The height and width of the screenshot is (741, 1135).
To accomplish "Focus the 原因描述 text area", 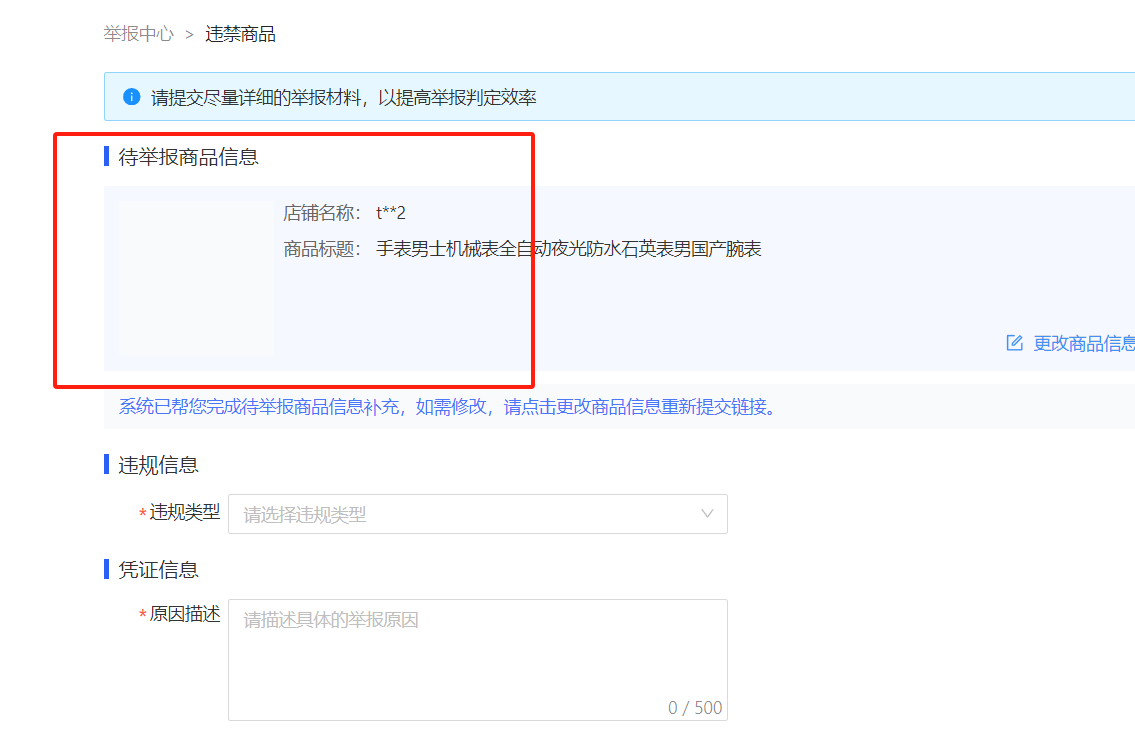I will click(x=477, y=655).
